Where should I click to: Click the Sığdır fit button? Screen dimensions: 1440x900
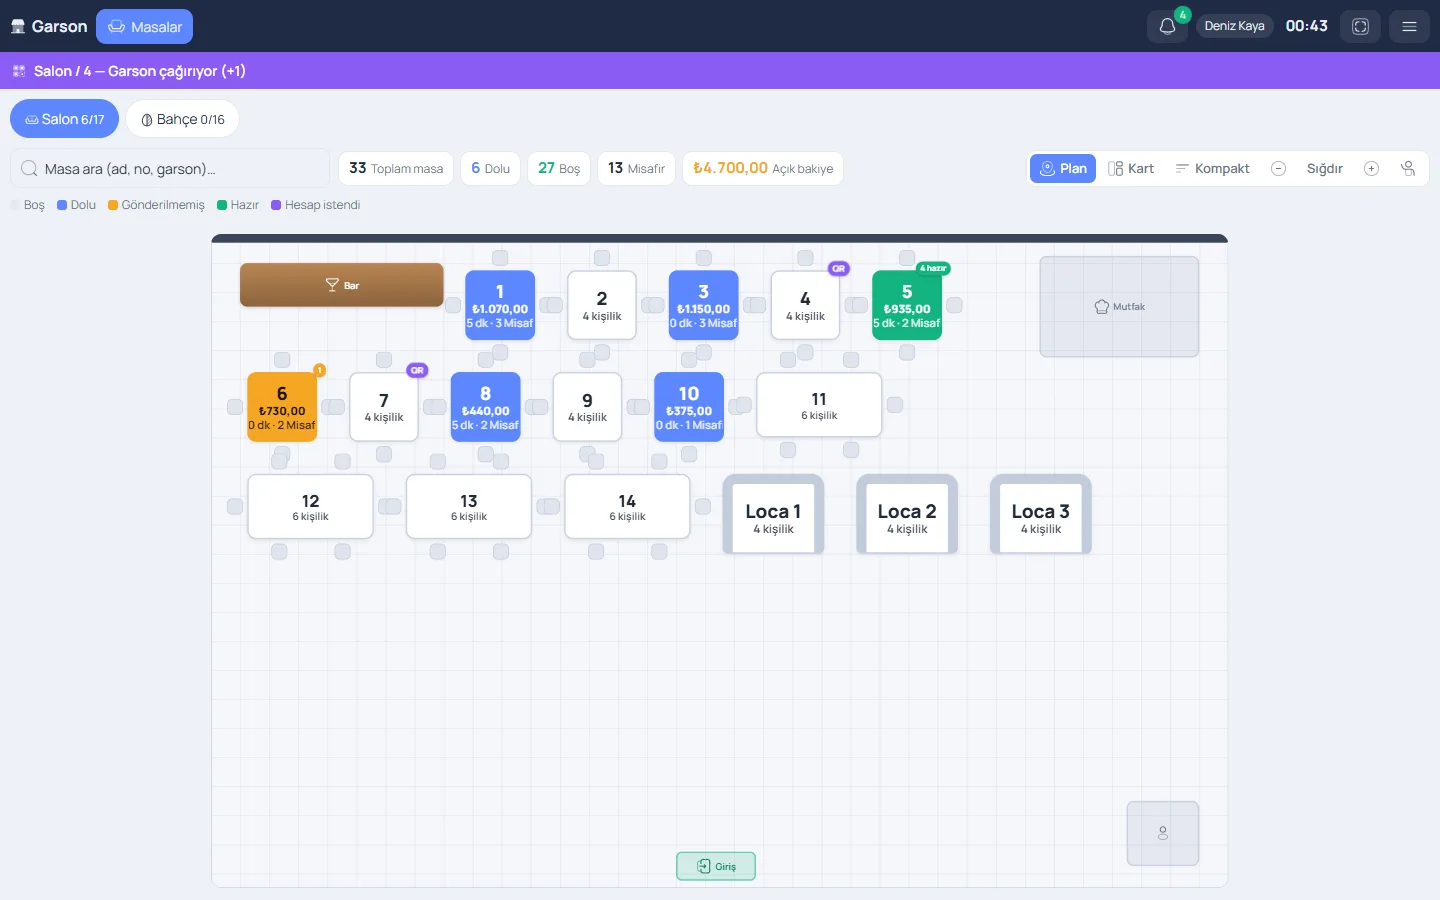(1324, 169)
